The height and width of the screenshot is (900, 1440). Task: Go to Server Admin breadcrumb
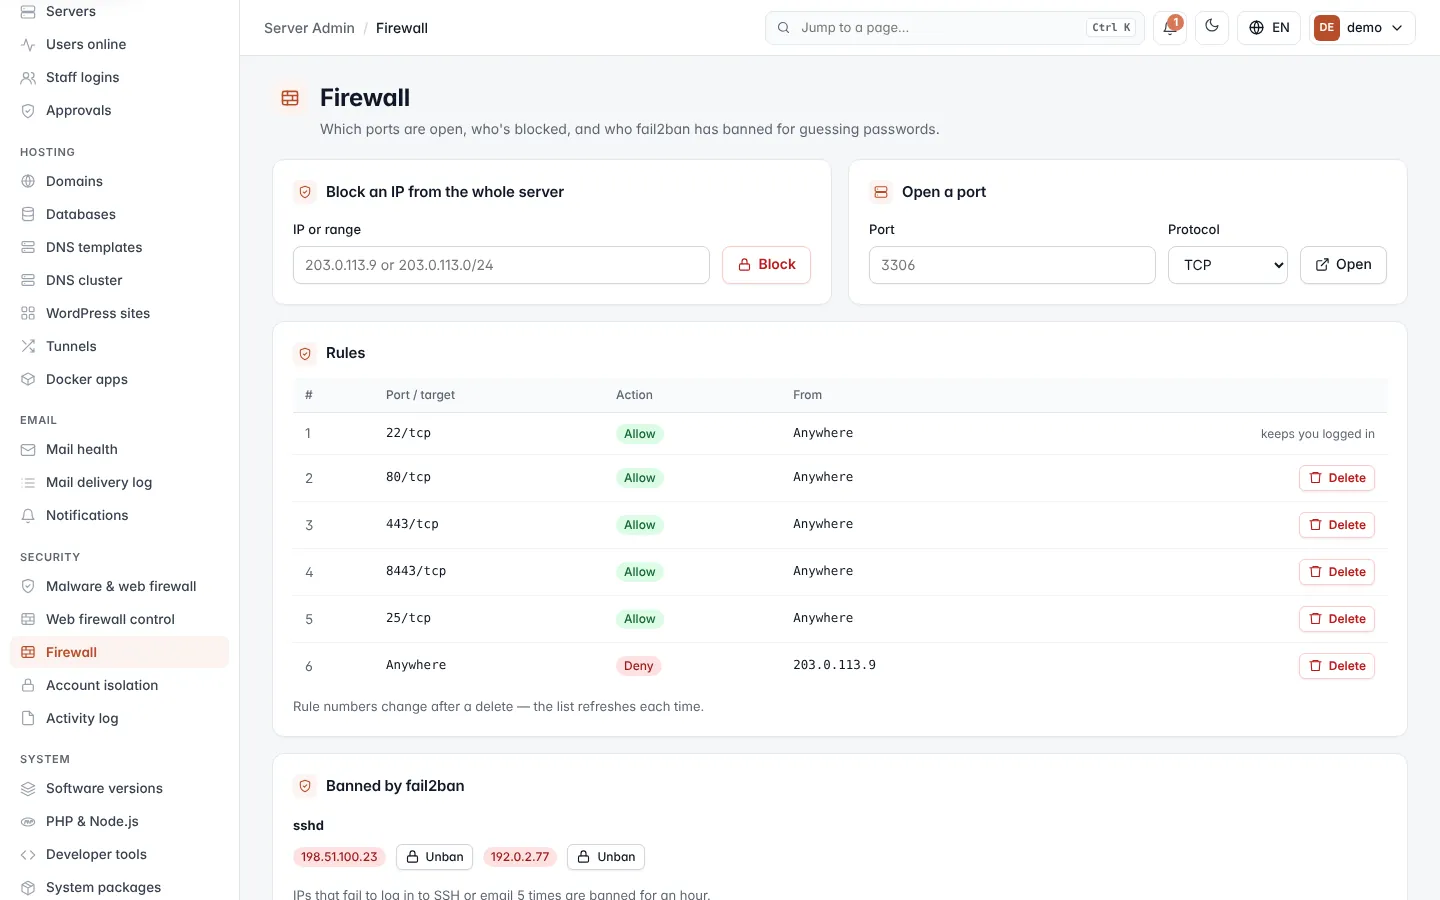point(309,28)
